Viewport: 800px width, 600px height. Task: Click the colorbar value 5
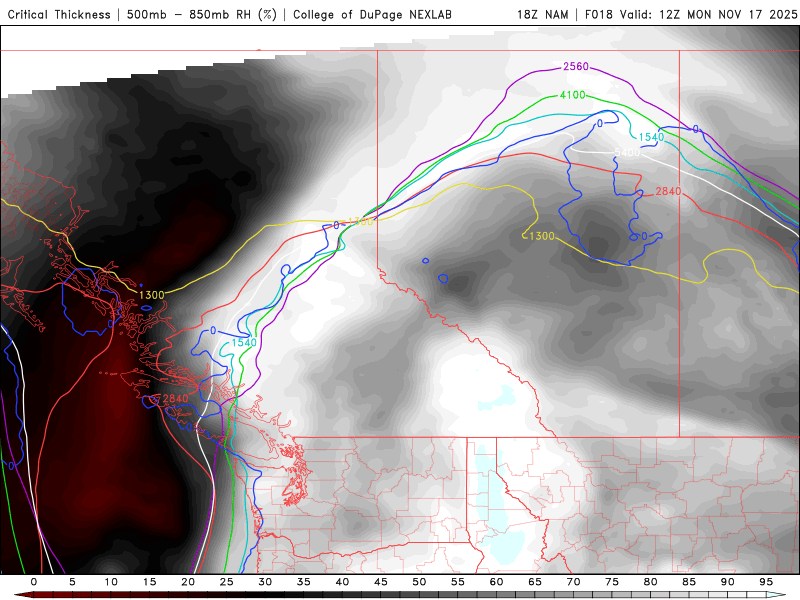point(72,582)
